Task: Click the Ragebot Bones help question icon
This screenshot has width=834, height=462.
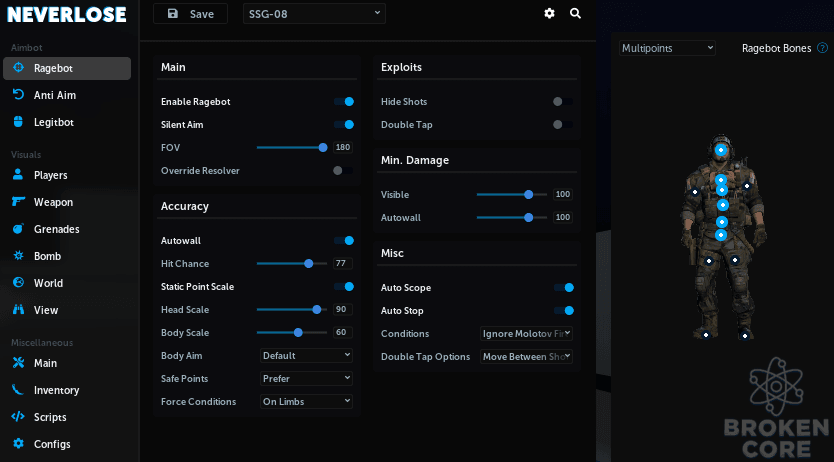Action: click(x=822, y=48)
